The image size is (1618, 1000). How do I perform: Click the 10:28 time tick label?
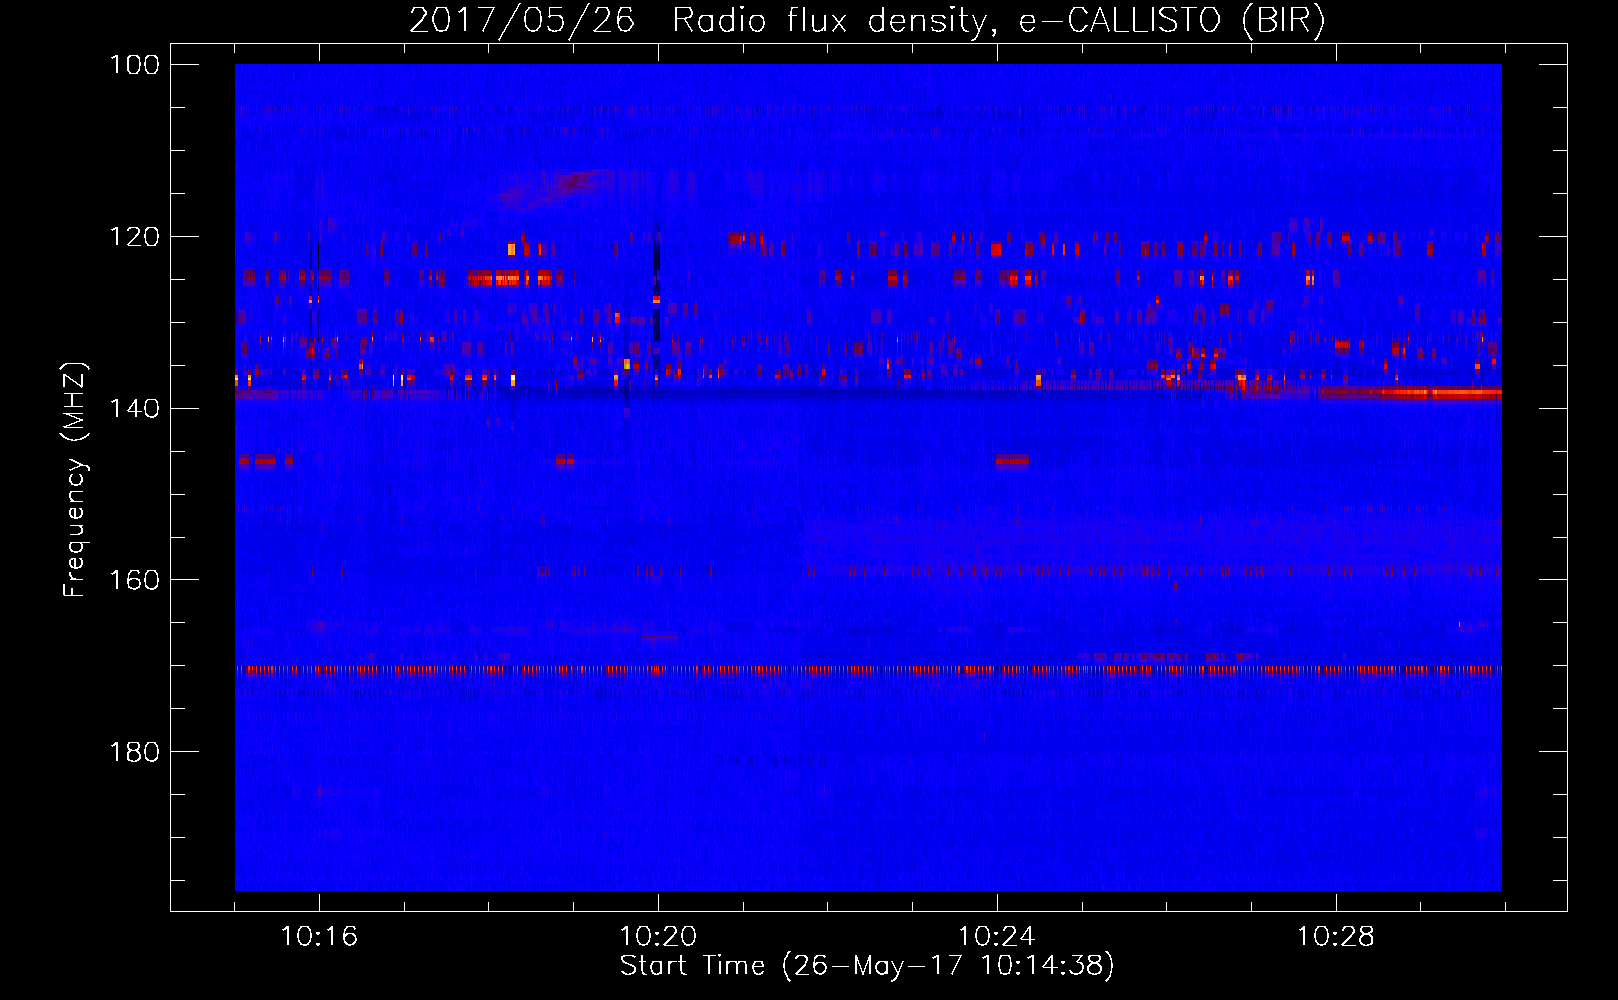[x=1336, y=937]
